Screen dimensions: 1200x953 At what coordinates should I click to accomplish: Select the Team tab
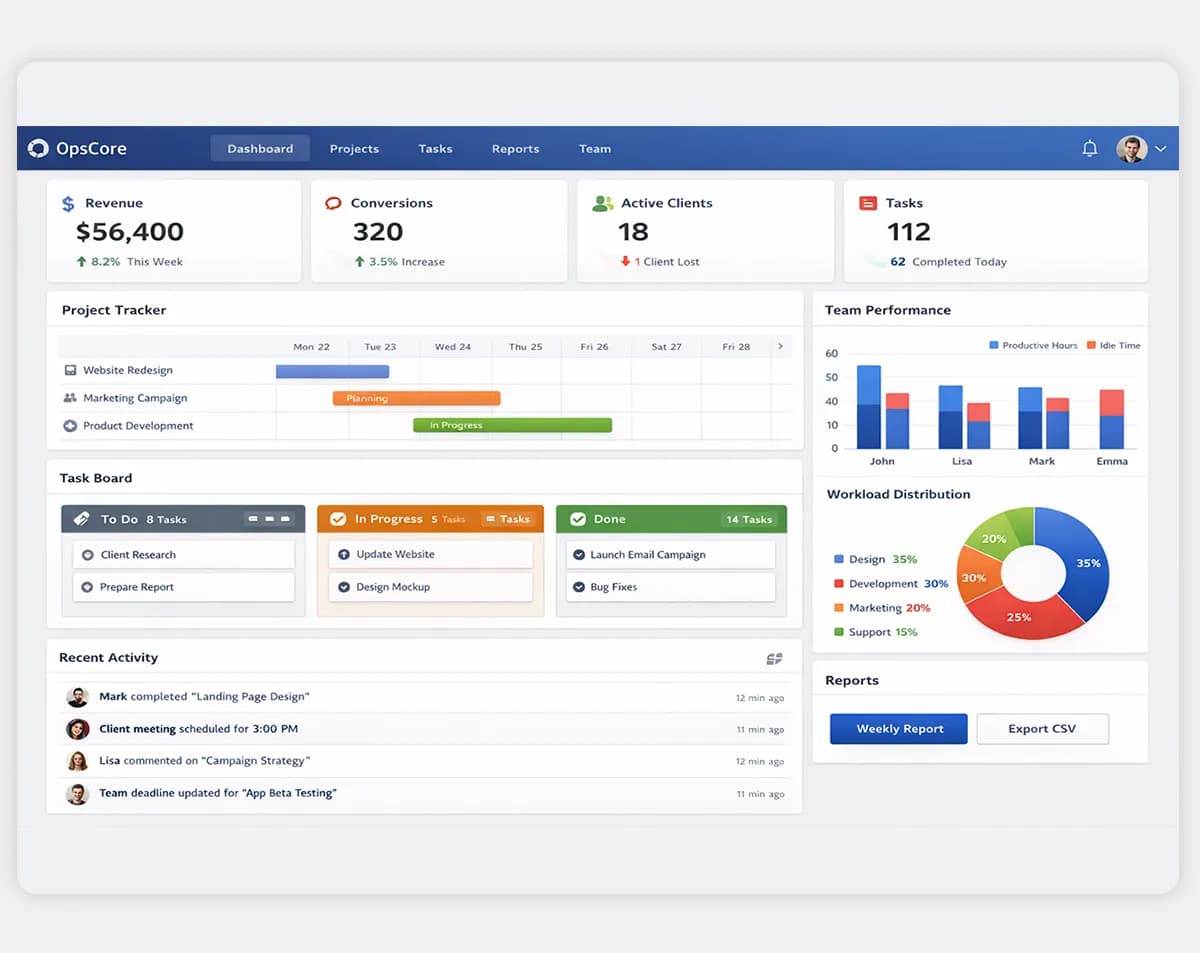point(595,149)
